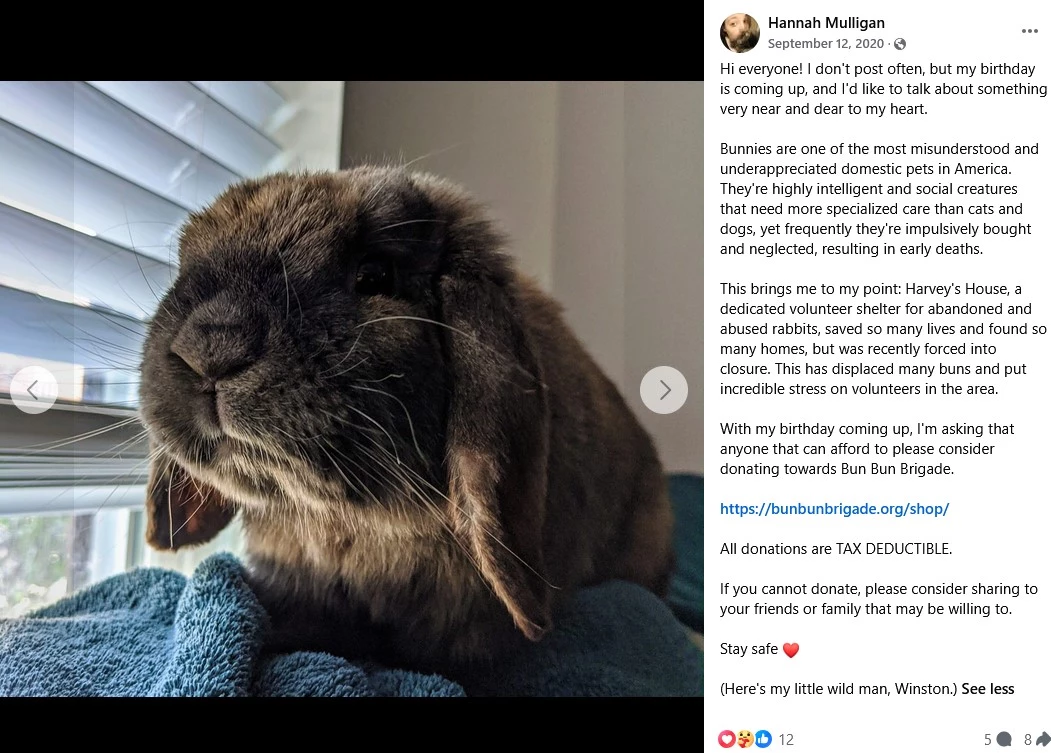Click the shares count number 8

(x=1028, y=740)
